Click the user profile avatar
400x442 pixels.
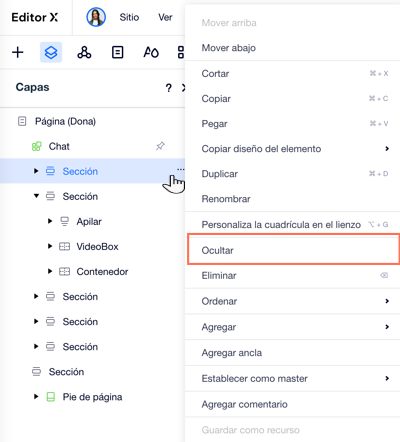[x=96, y=17]
